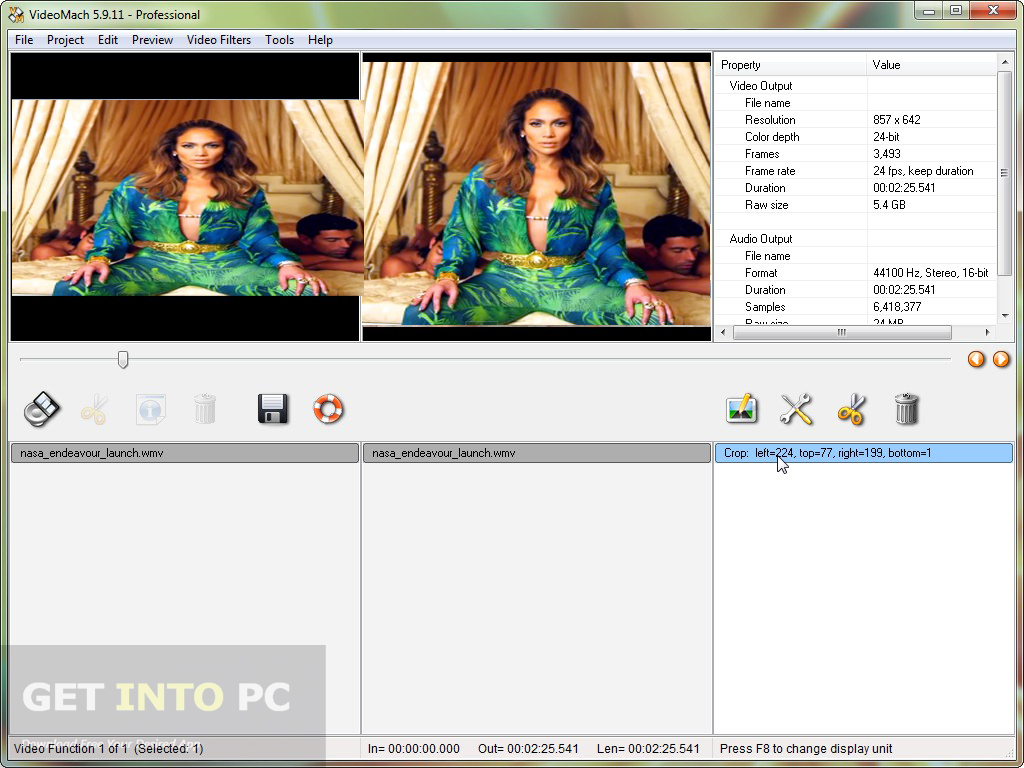
Task: Save output with the floppy disk icon
Action: (272, 409)
